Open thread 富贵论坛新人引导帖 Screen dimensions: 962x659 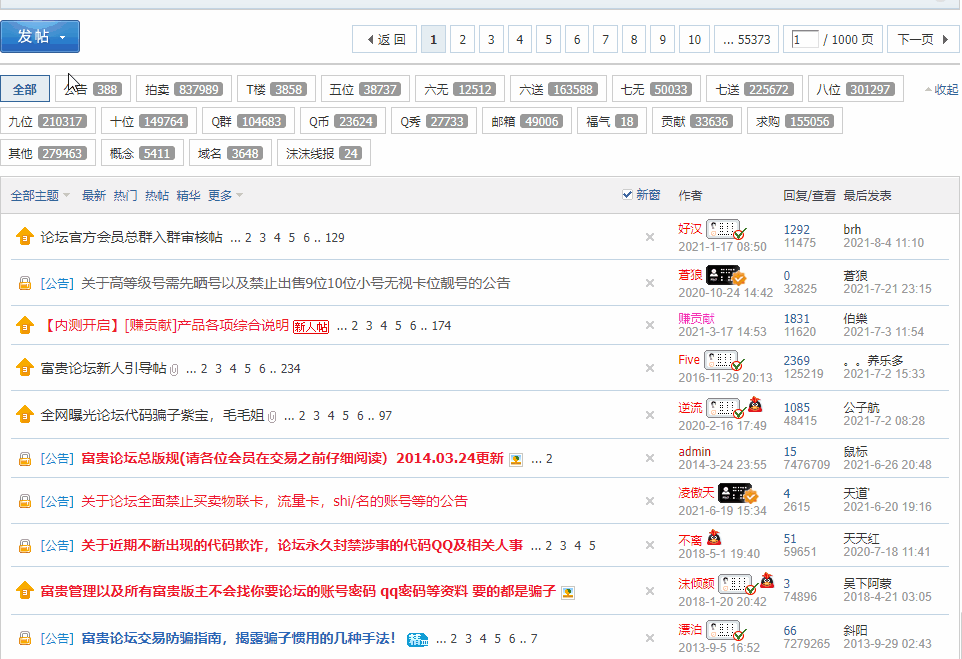pyautogui.click(x=103, y=369)
